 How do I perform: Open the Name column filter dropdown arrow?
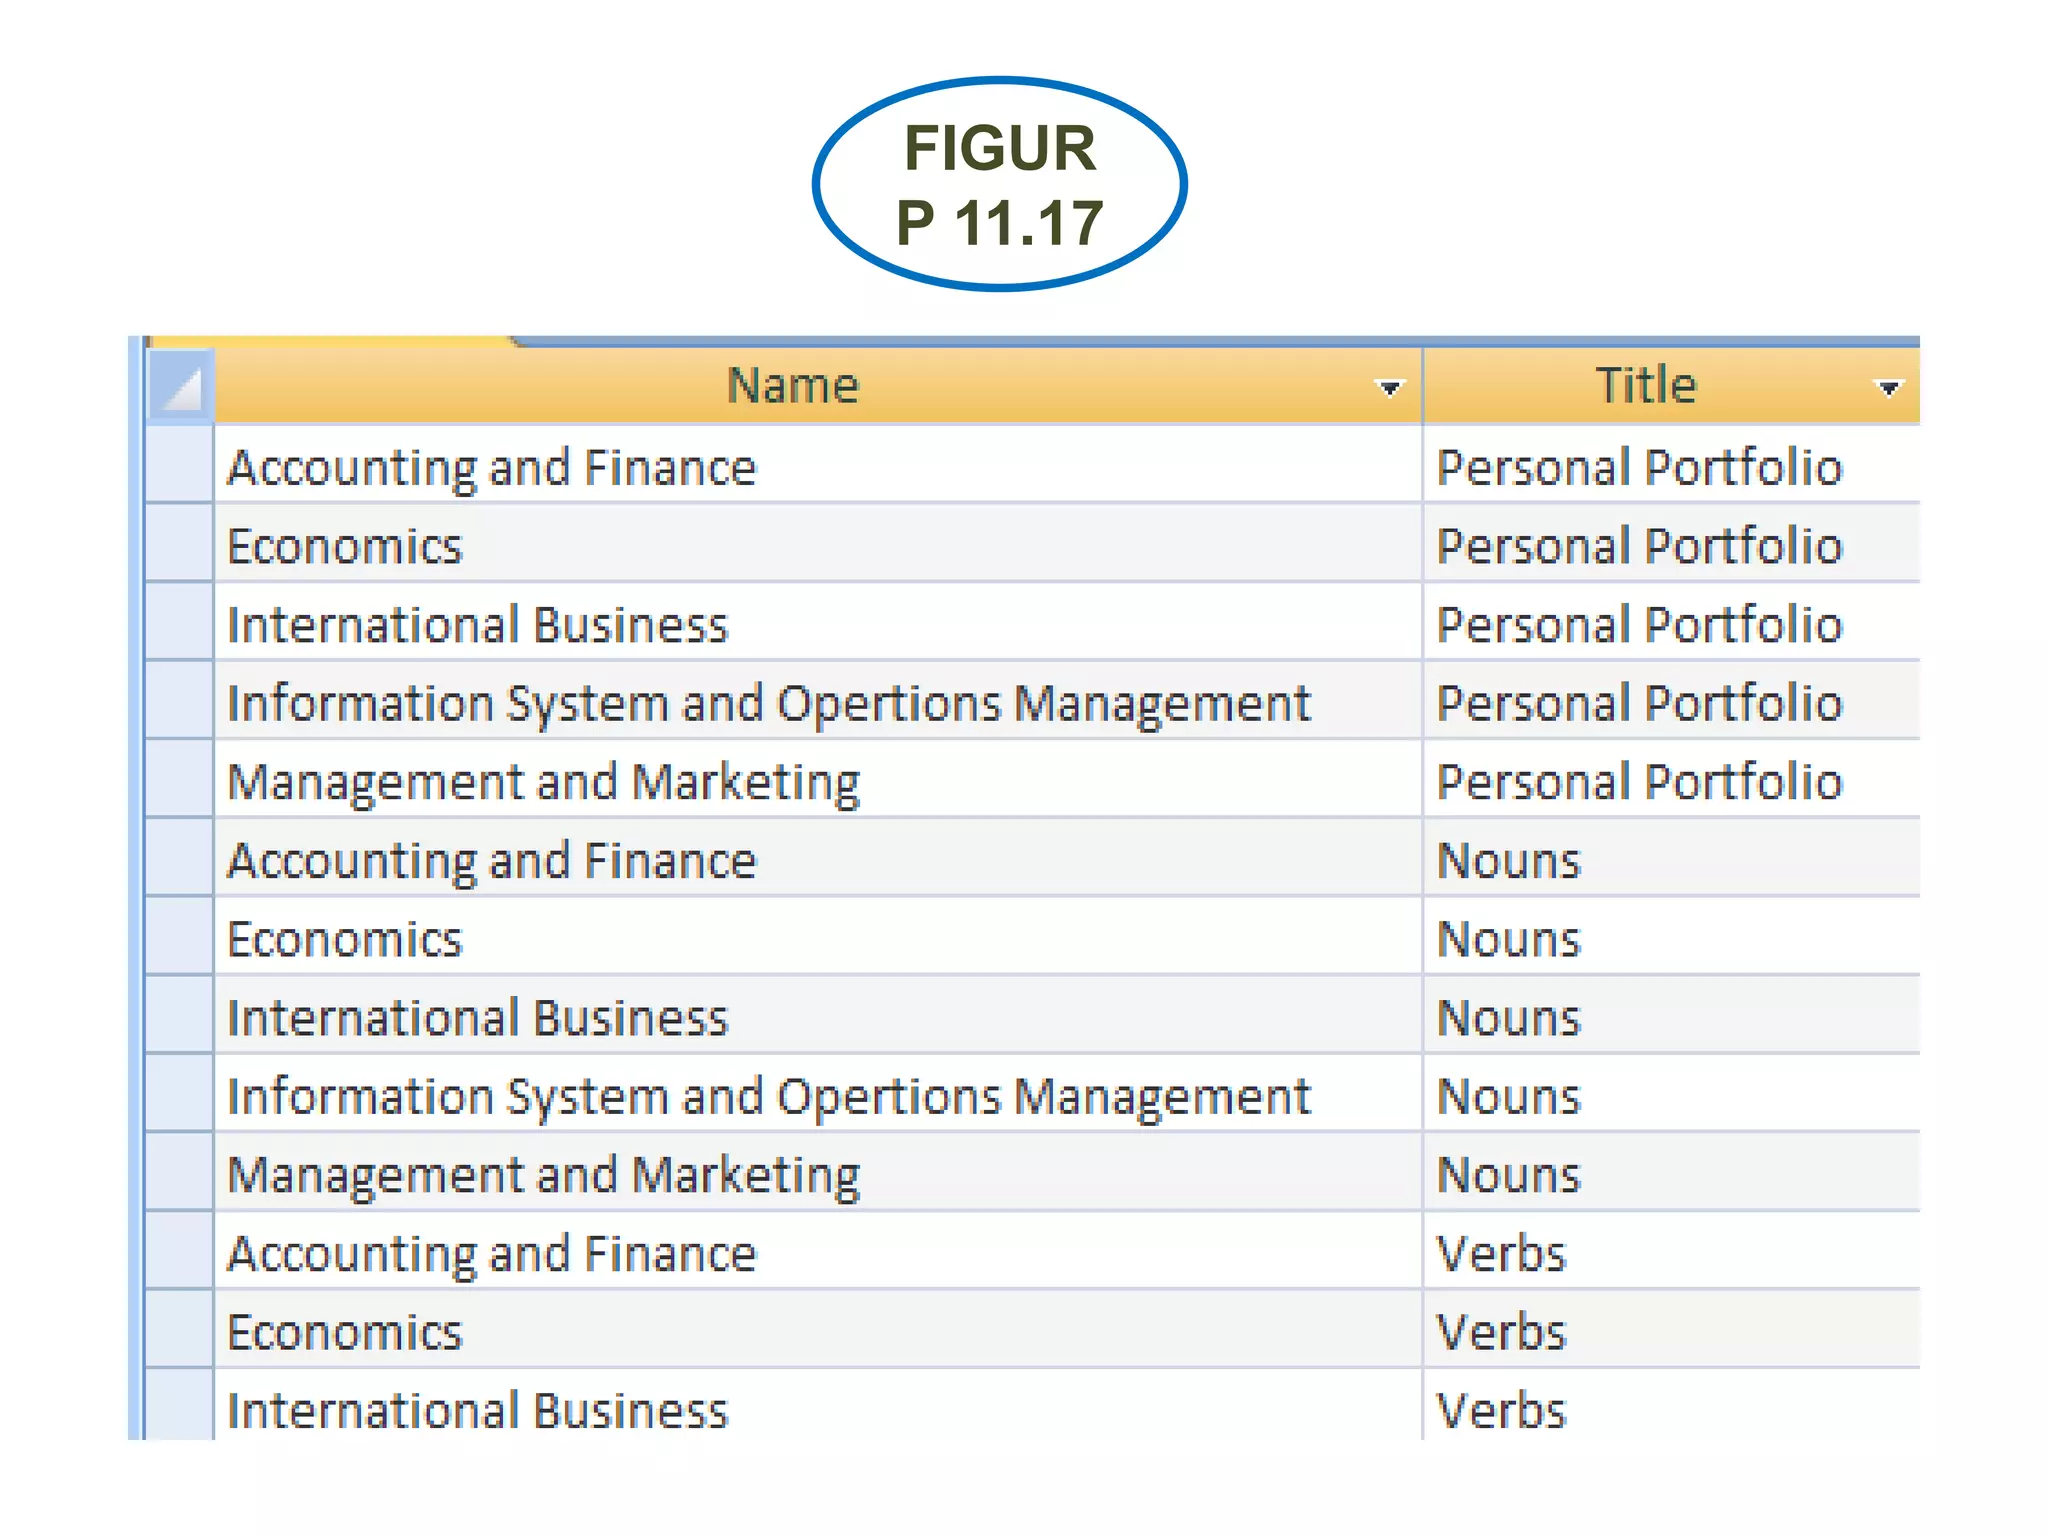pyautogui.click(x=1389, y=387)
